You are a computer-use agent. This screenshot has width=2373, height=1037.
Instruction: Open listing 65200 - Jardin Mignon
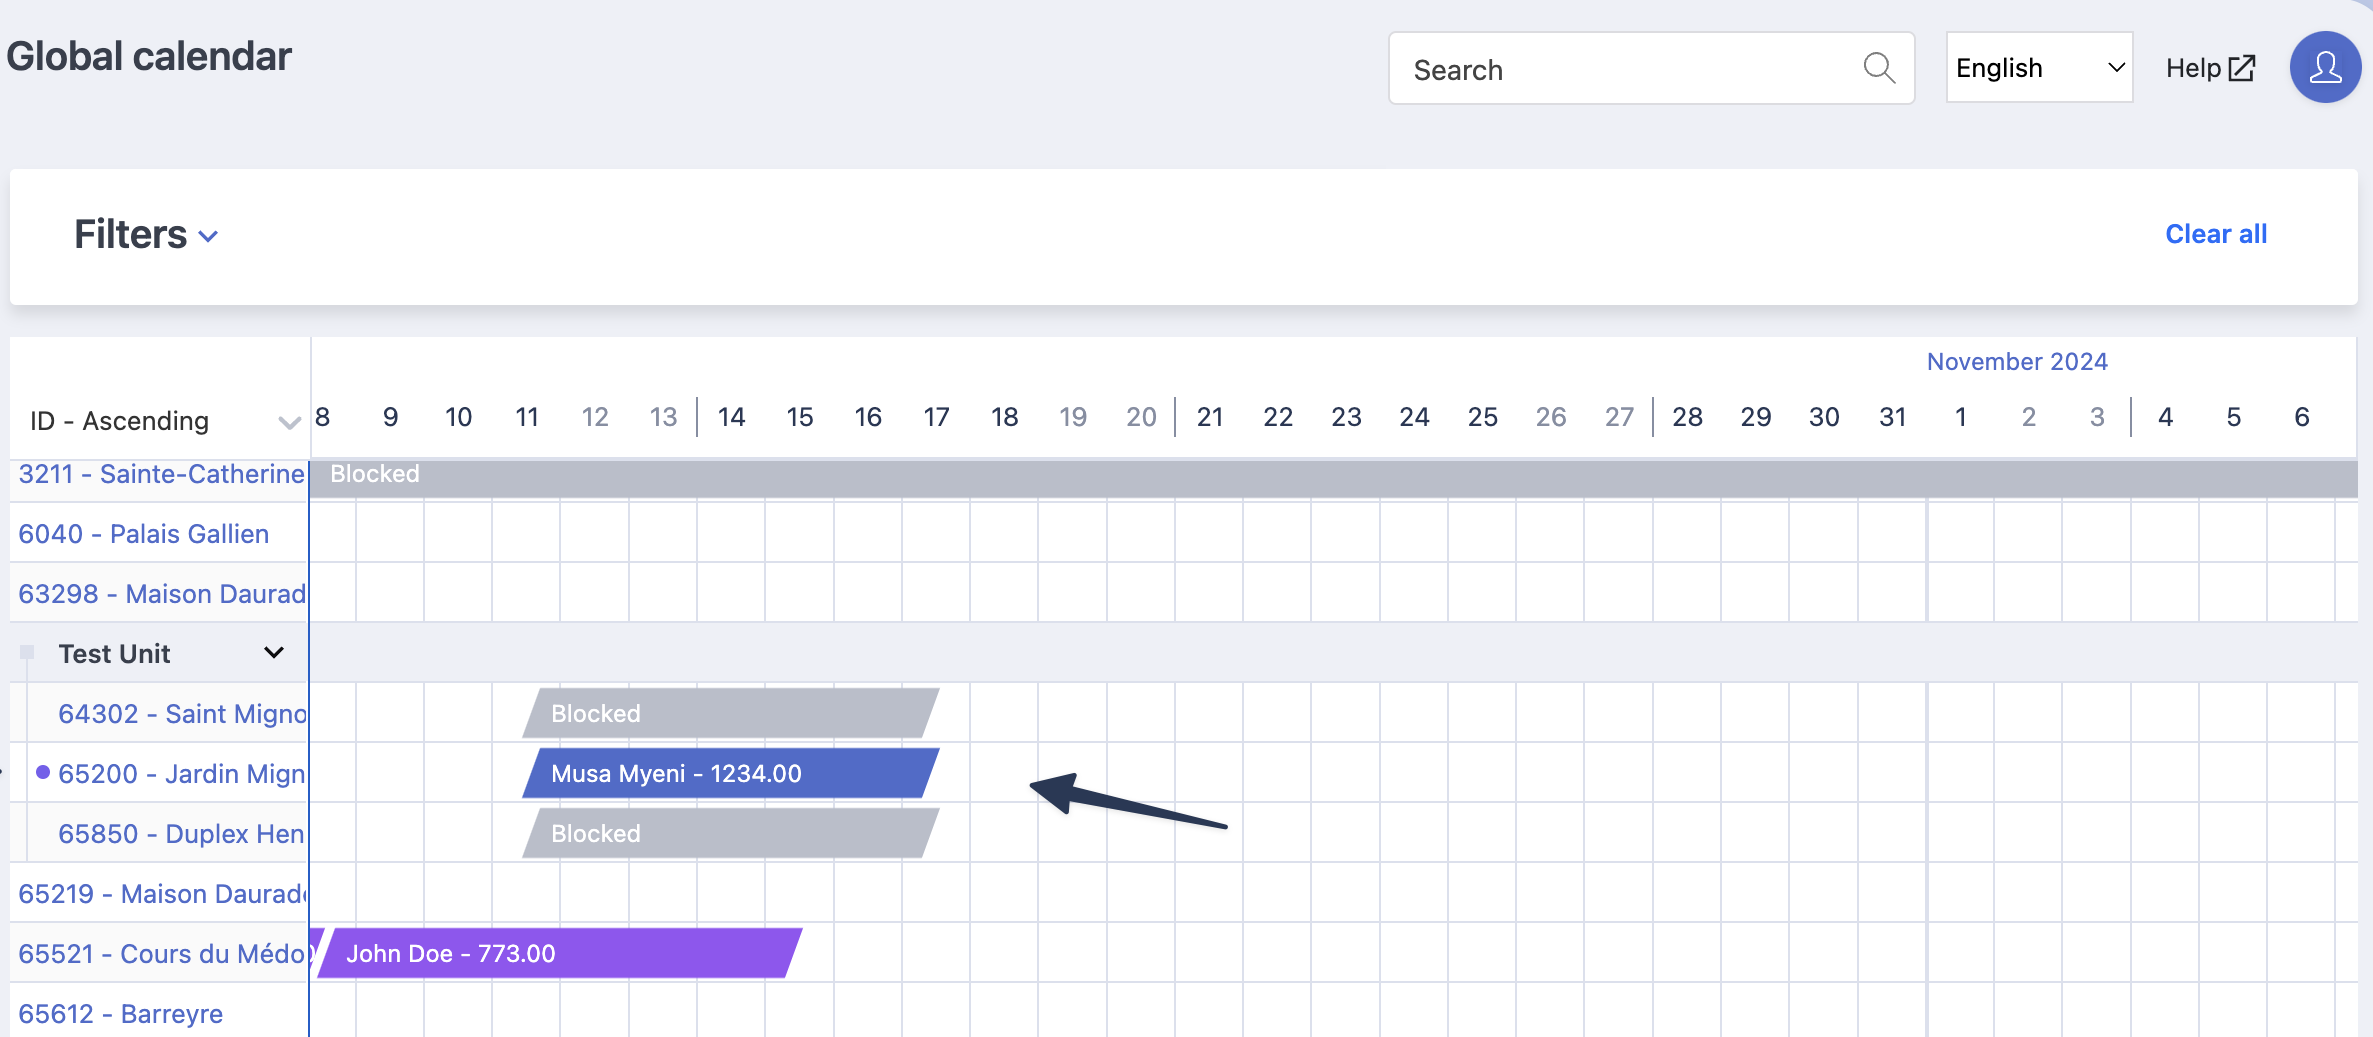tap(181, 774)
